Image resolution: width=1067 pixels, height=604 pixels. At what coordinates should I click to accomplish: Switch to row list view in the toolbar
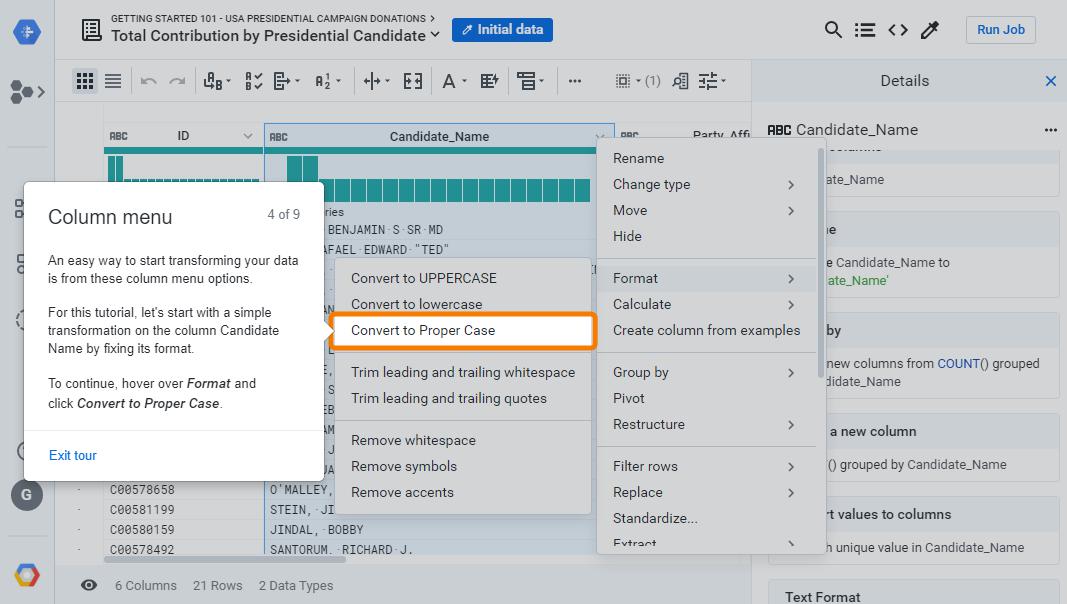(x=113, y=81)
